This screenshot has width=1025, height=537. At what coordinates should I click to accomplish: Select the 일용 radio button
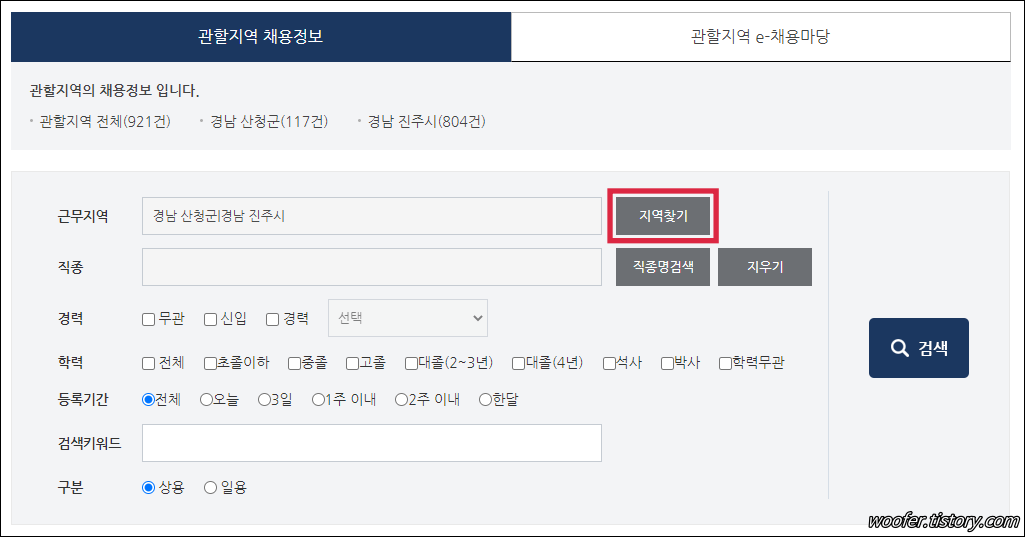point(210,487)
